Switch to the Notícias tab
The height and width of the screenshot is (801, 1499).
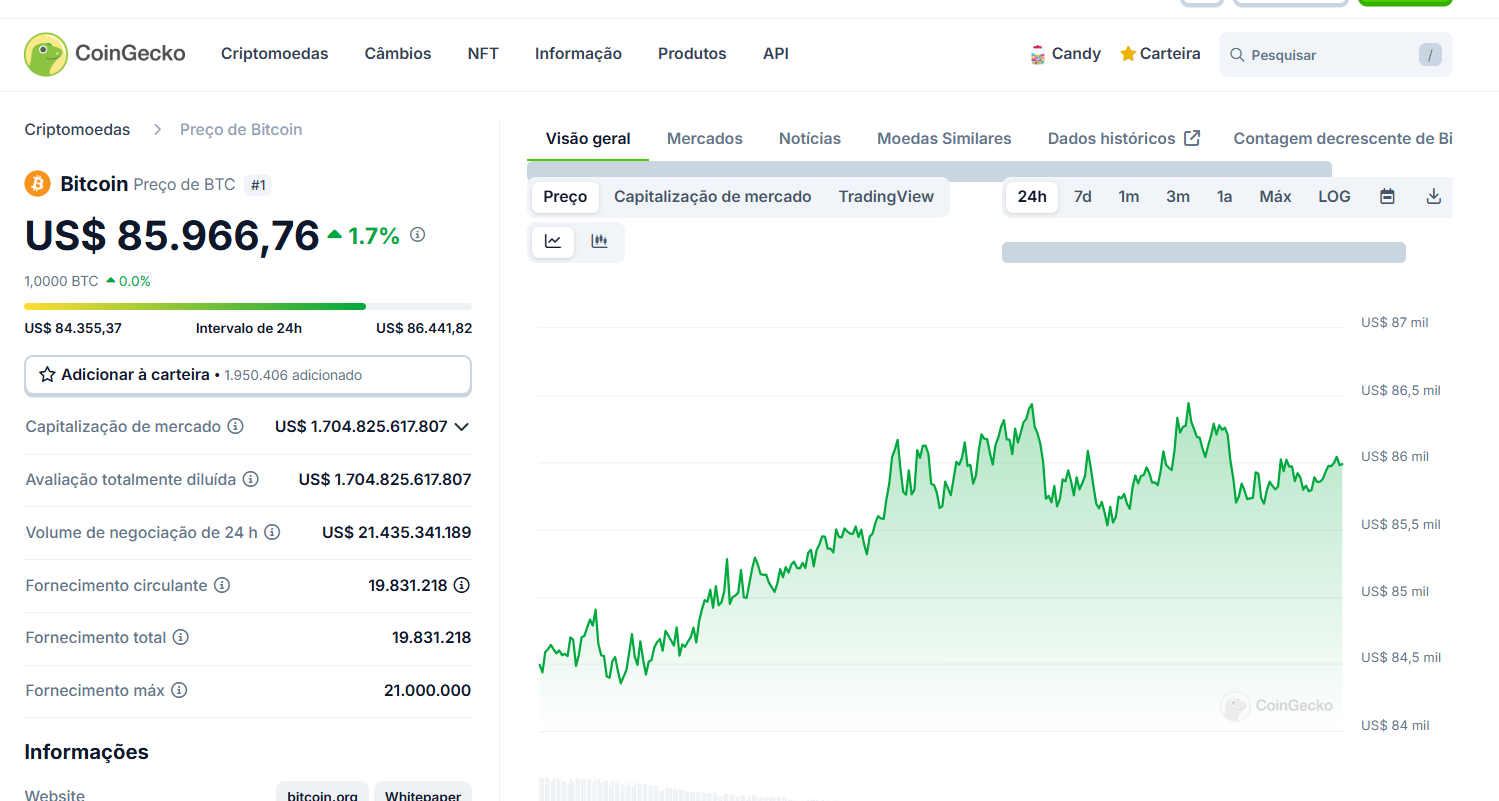pyautogui.click(x=810, y=139)
